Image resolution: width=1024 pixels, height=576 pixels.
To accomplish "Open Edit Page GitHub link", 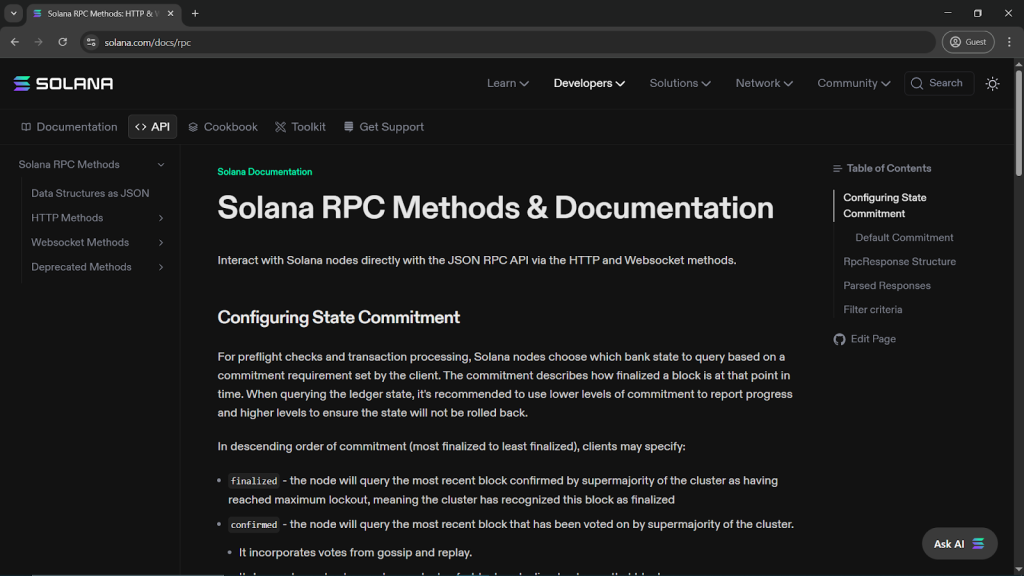I will click(864, 339).
